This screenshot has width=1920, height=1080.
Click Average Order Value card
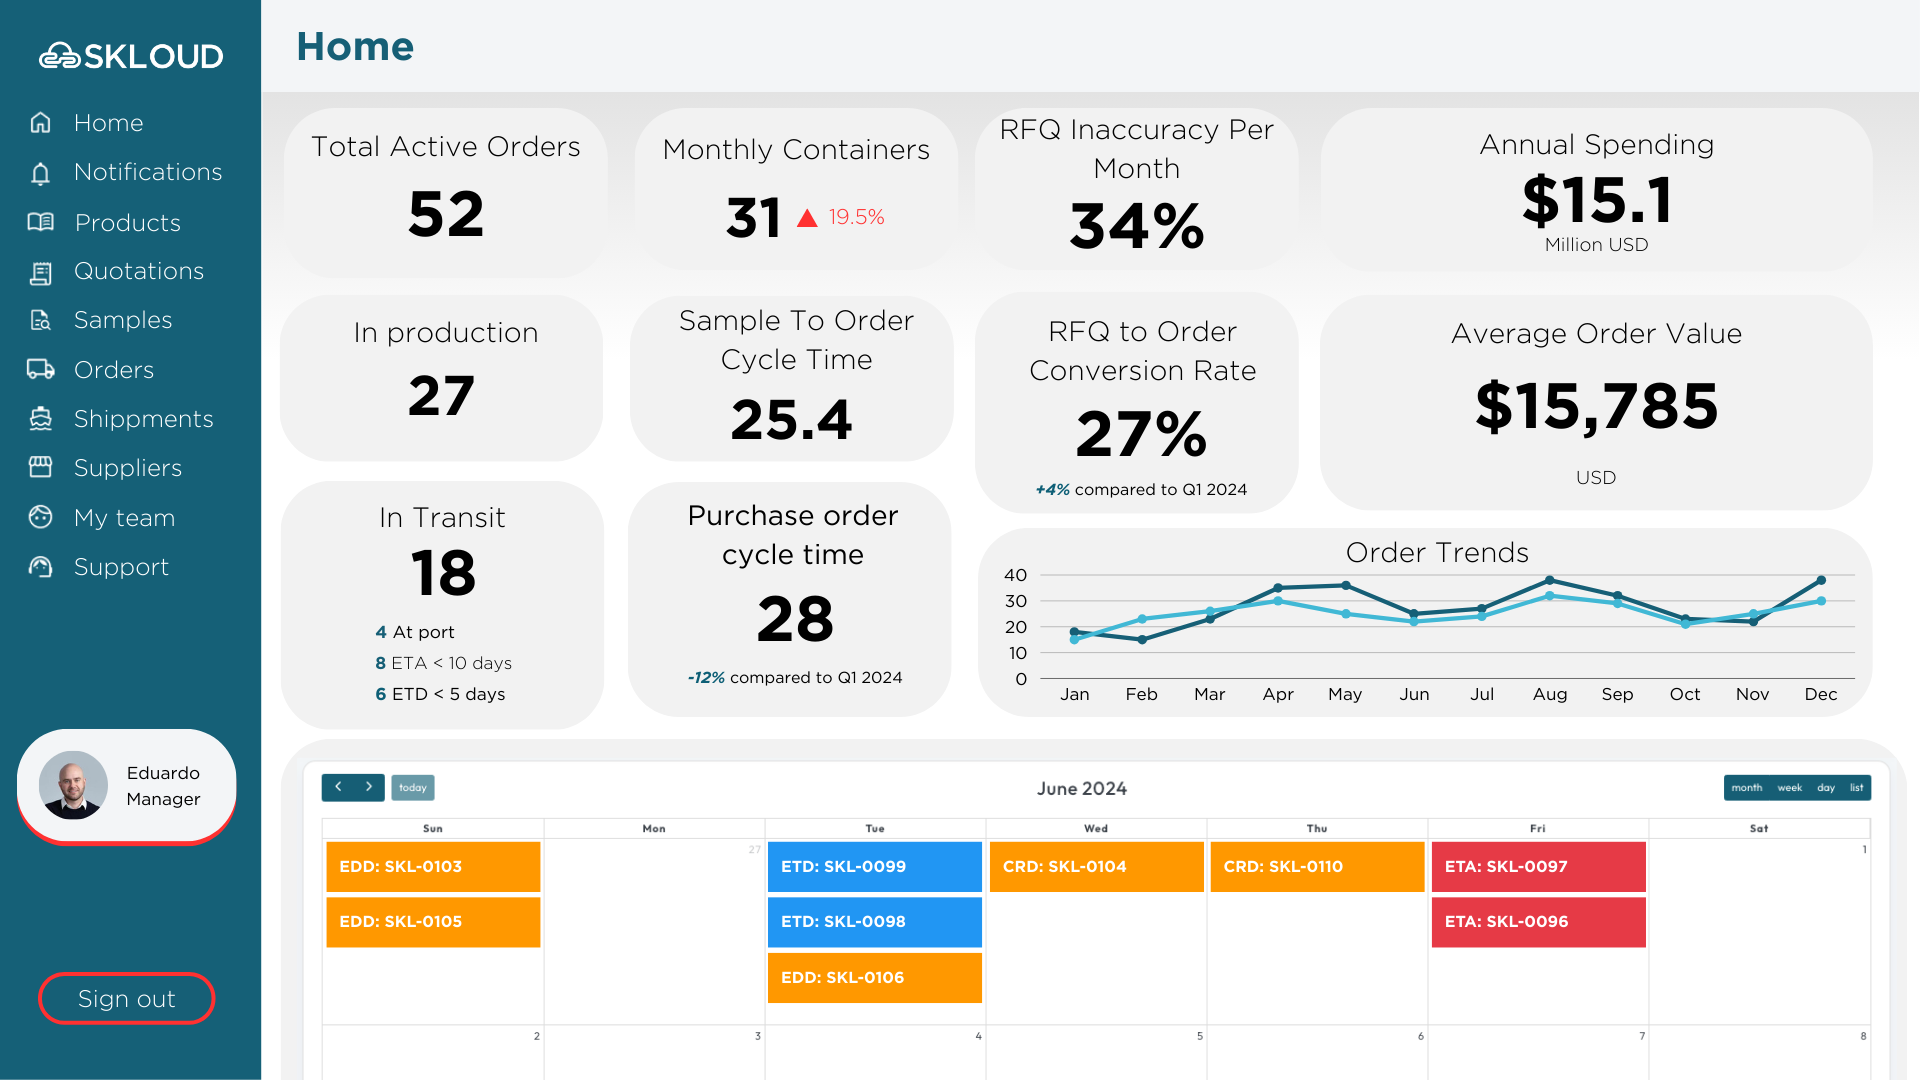1597,402
